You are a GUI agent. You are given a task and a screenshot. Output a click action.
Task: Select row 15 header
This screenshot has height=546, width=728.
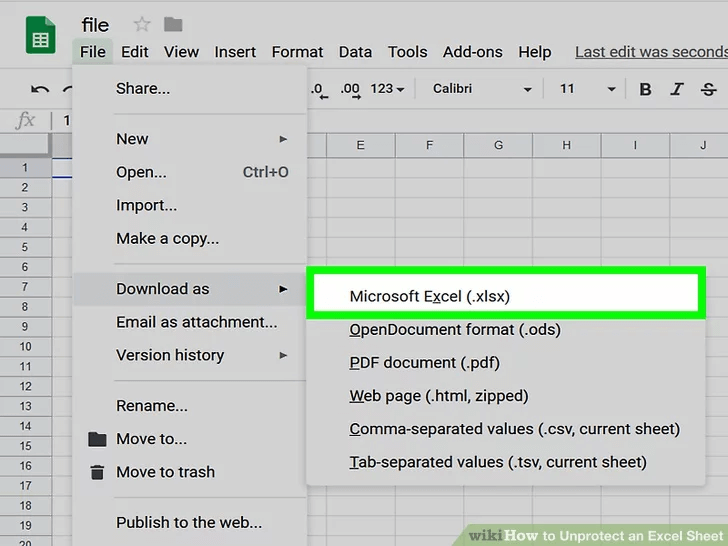pos(25,446)
